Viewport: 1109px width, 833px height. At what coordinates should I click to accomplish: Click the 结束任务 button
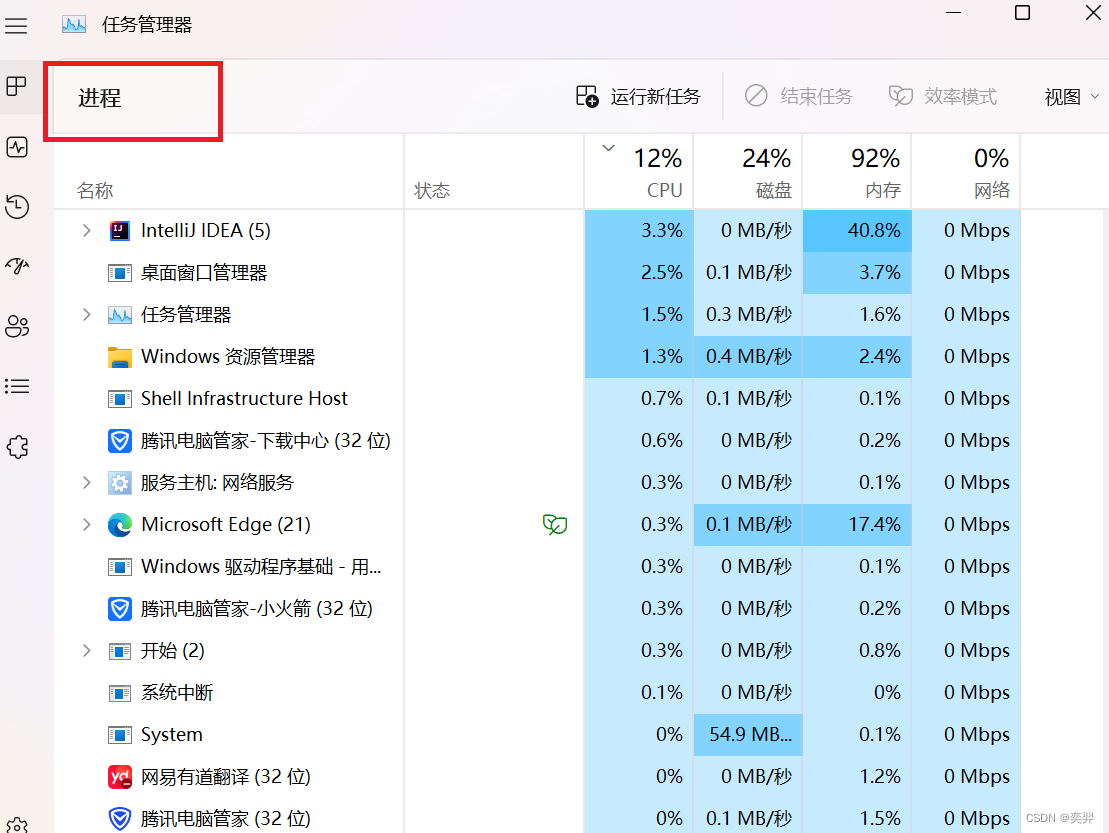(799, 96)
